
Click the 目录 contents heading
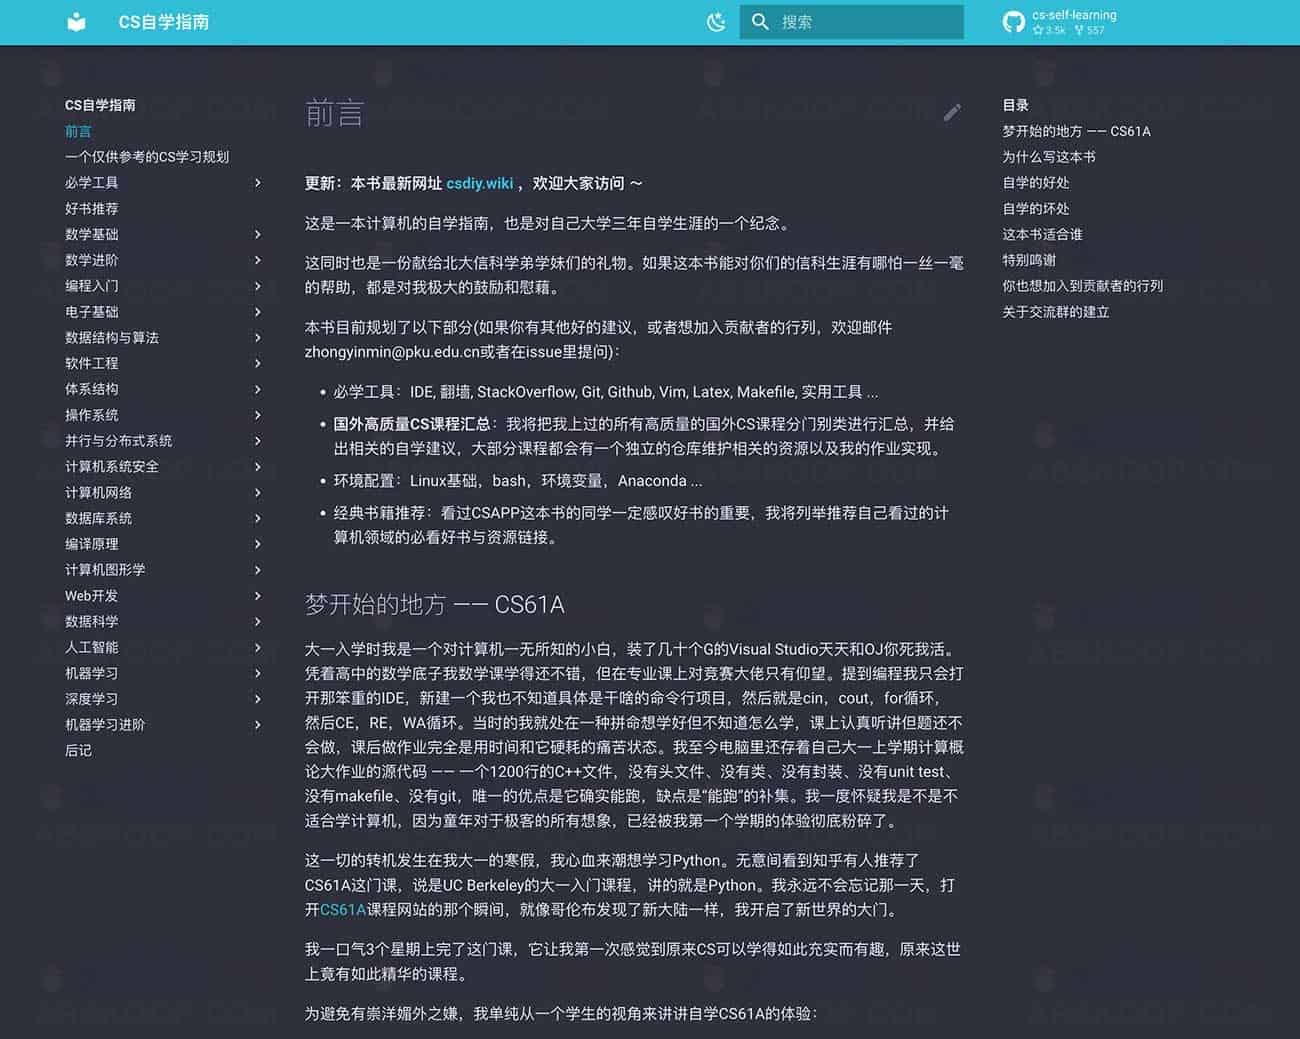pos(1016,105)
